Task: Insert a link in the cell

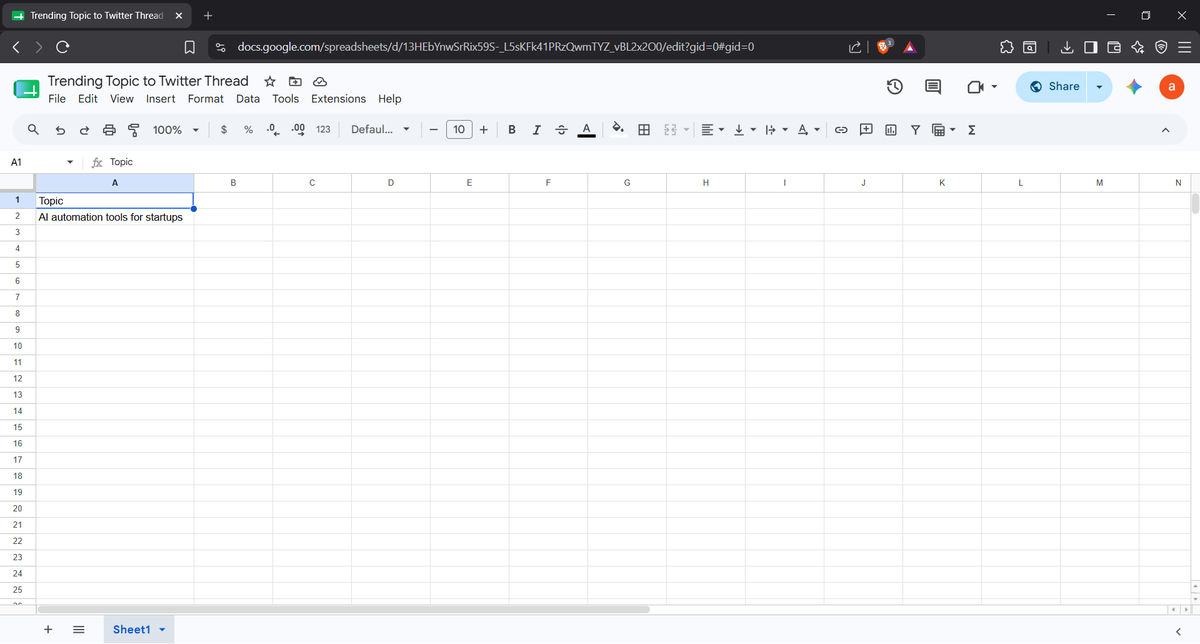Action: point(841,130)
